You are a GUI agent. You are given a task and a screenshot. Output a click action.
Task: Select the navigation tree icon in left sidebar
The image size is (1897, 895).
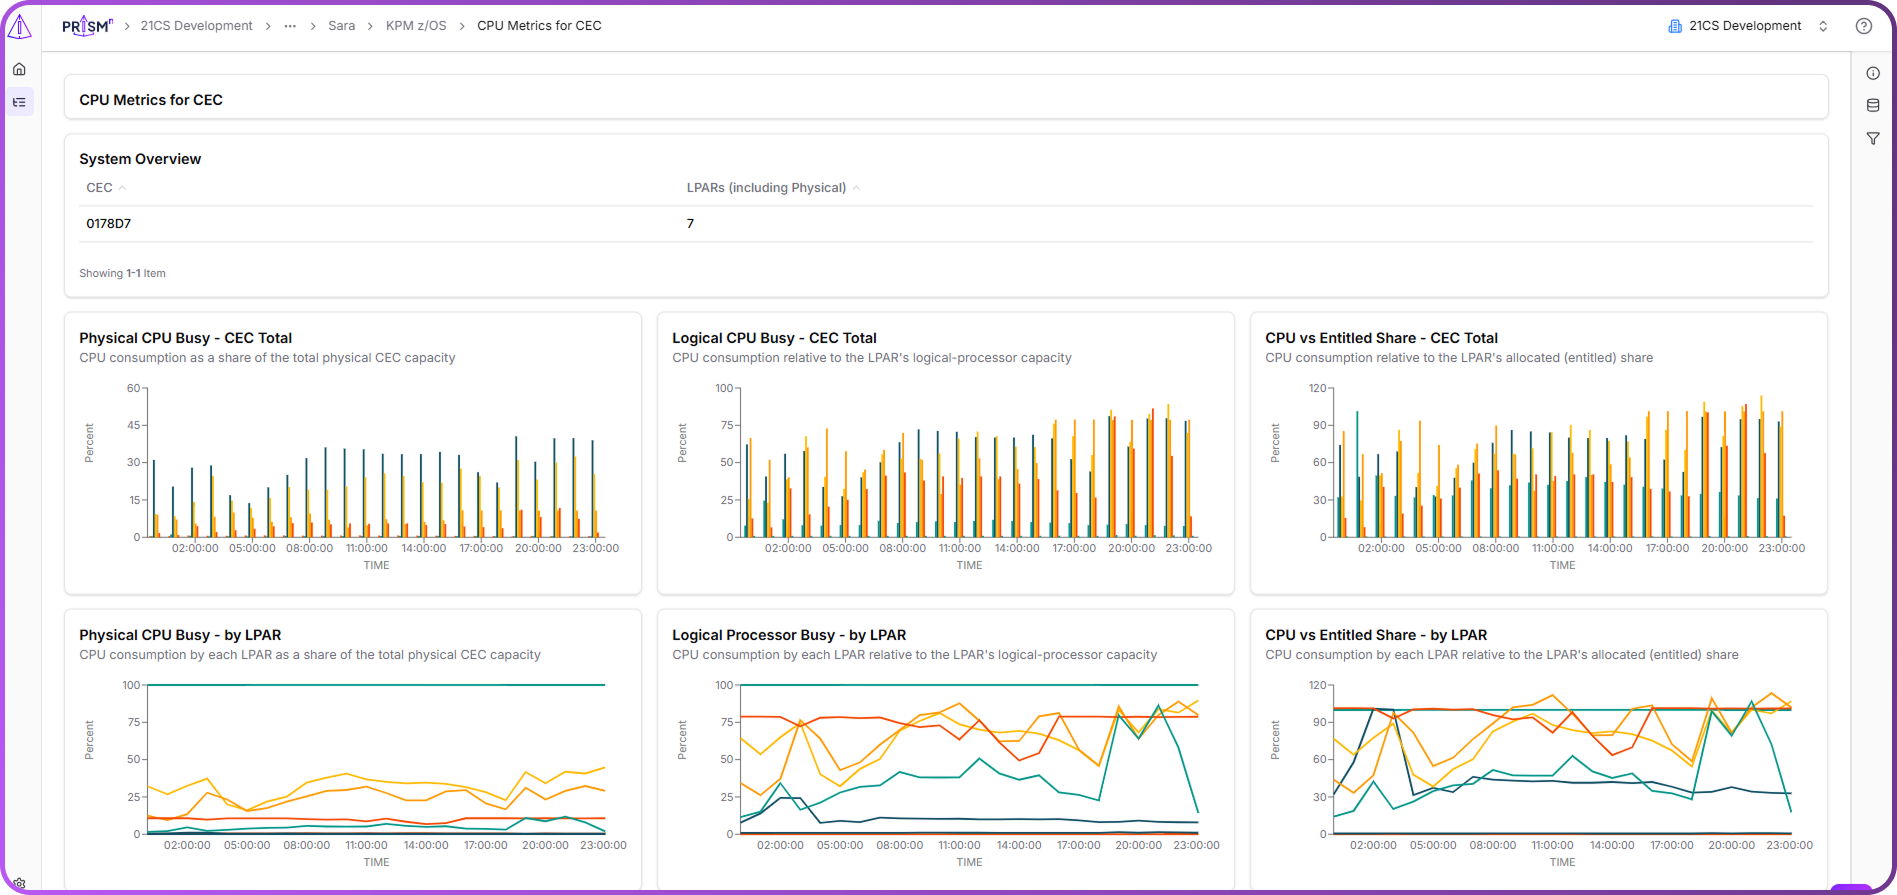[19, 102]
